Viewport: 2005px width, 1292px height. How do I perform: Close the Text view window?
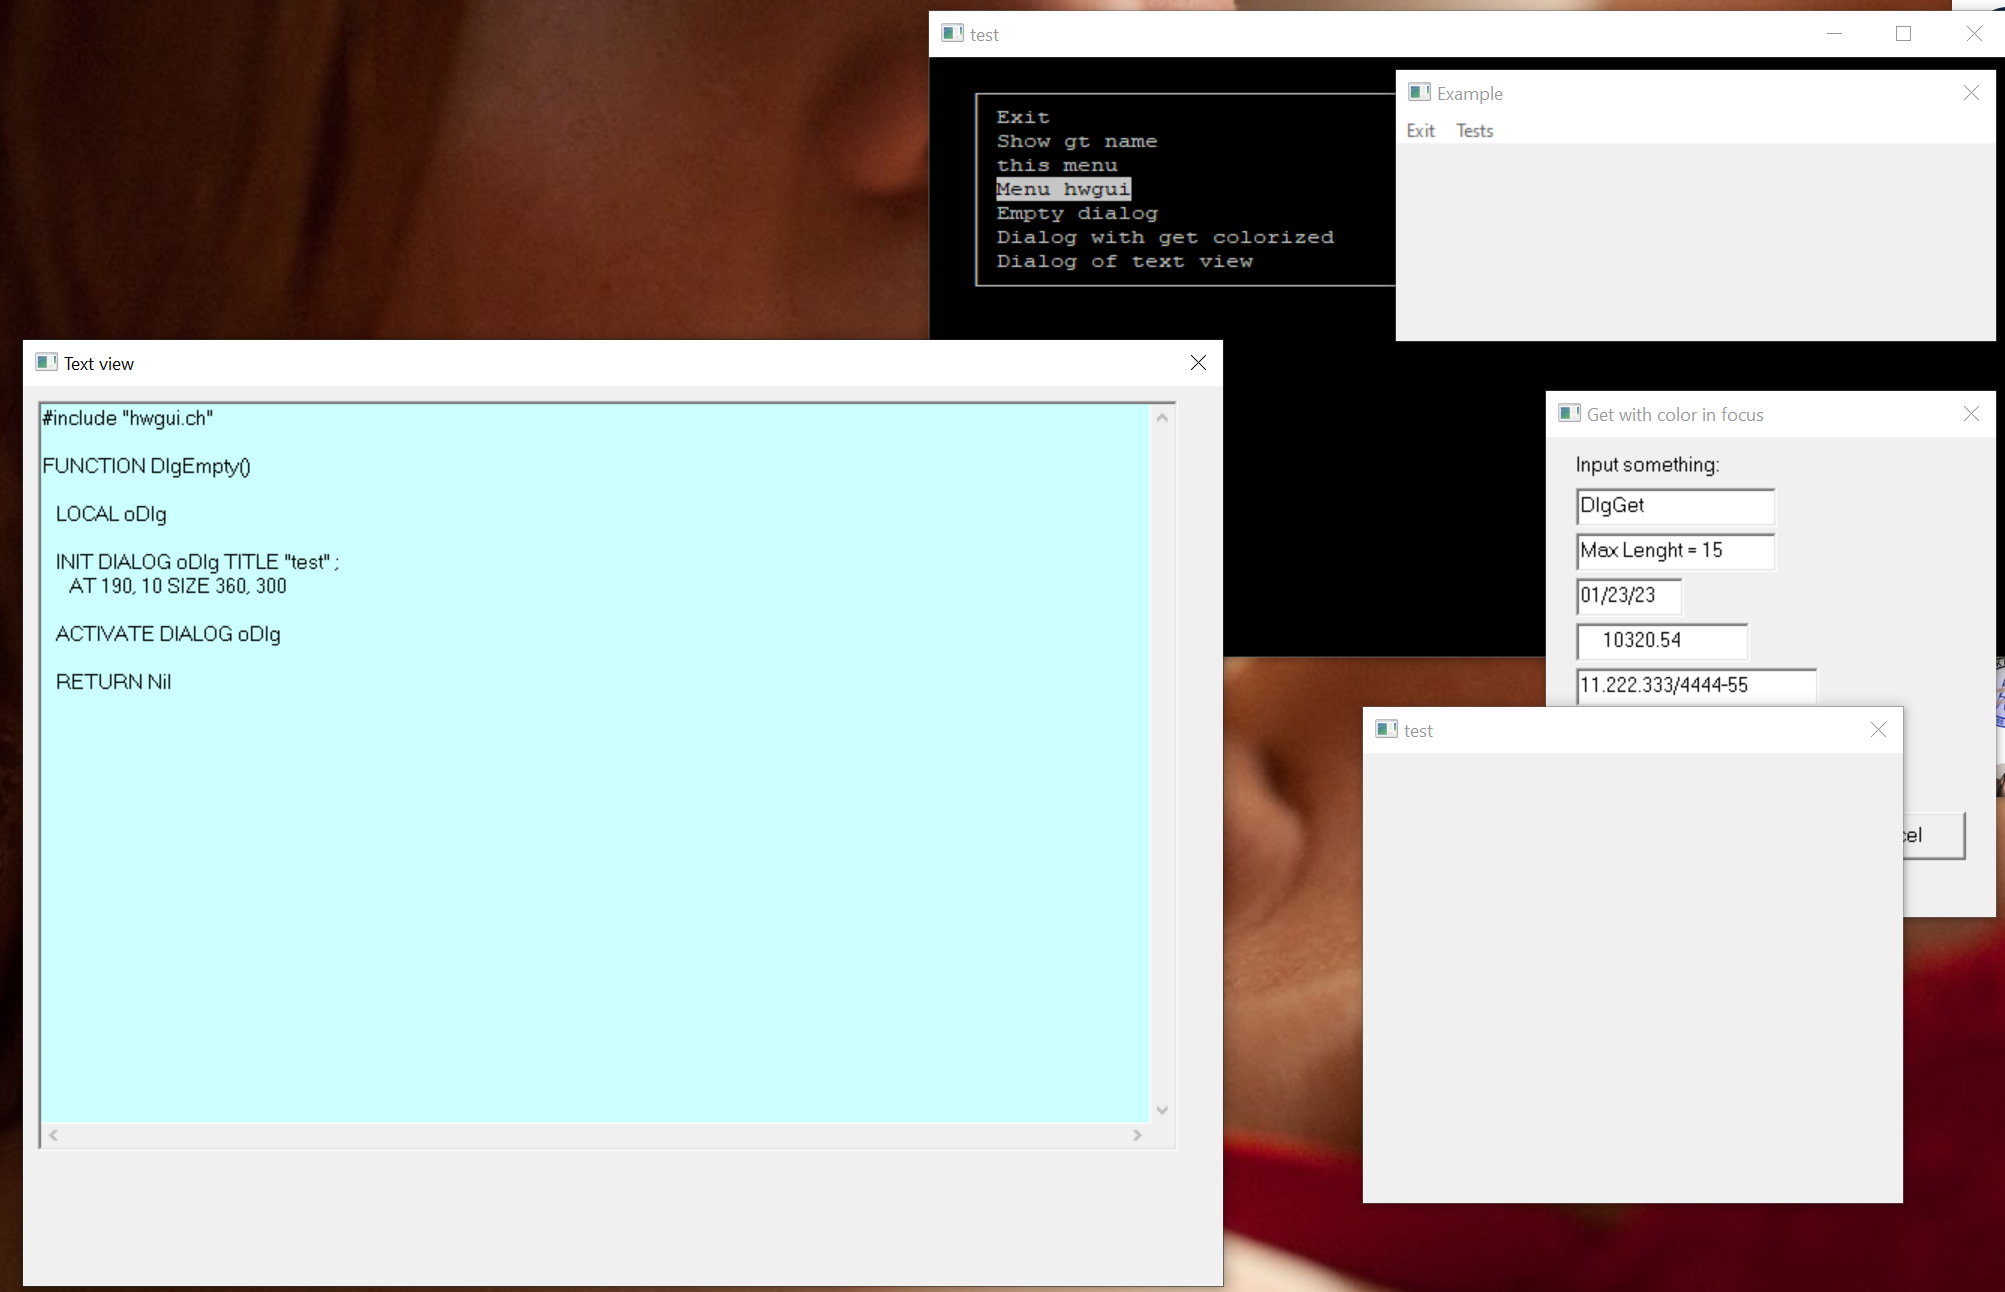pyautogui.click(x=1198, y=363)
